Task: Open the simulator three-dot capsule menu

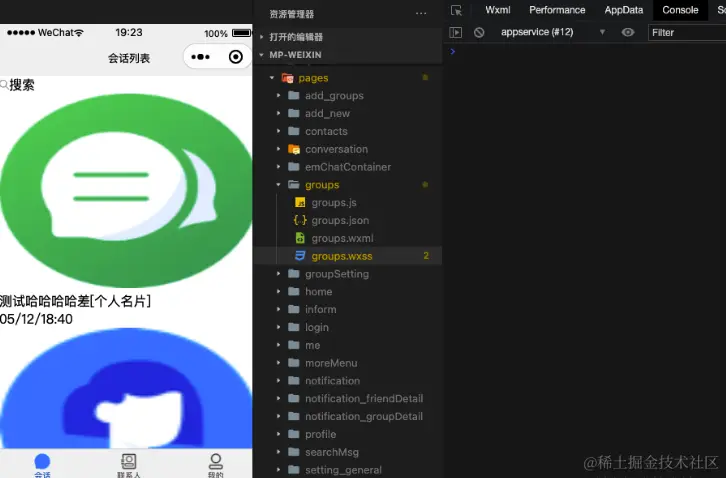Action: click(200, 57)
